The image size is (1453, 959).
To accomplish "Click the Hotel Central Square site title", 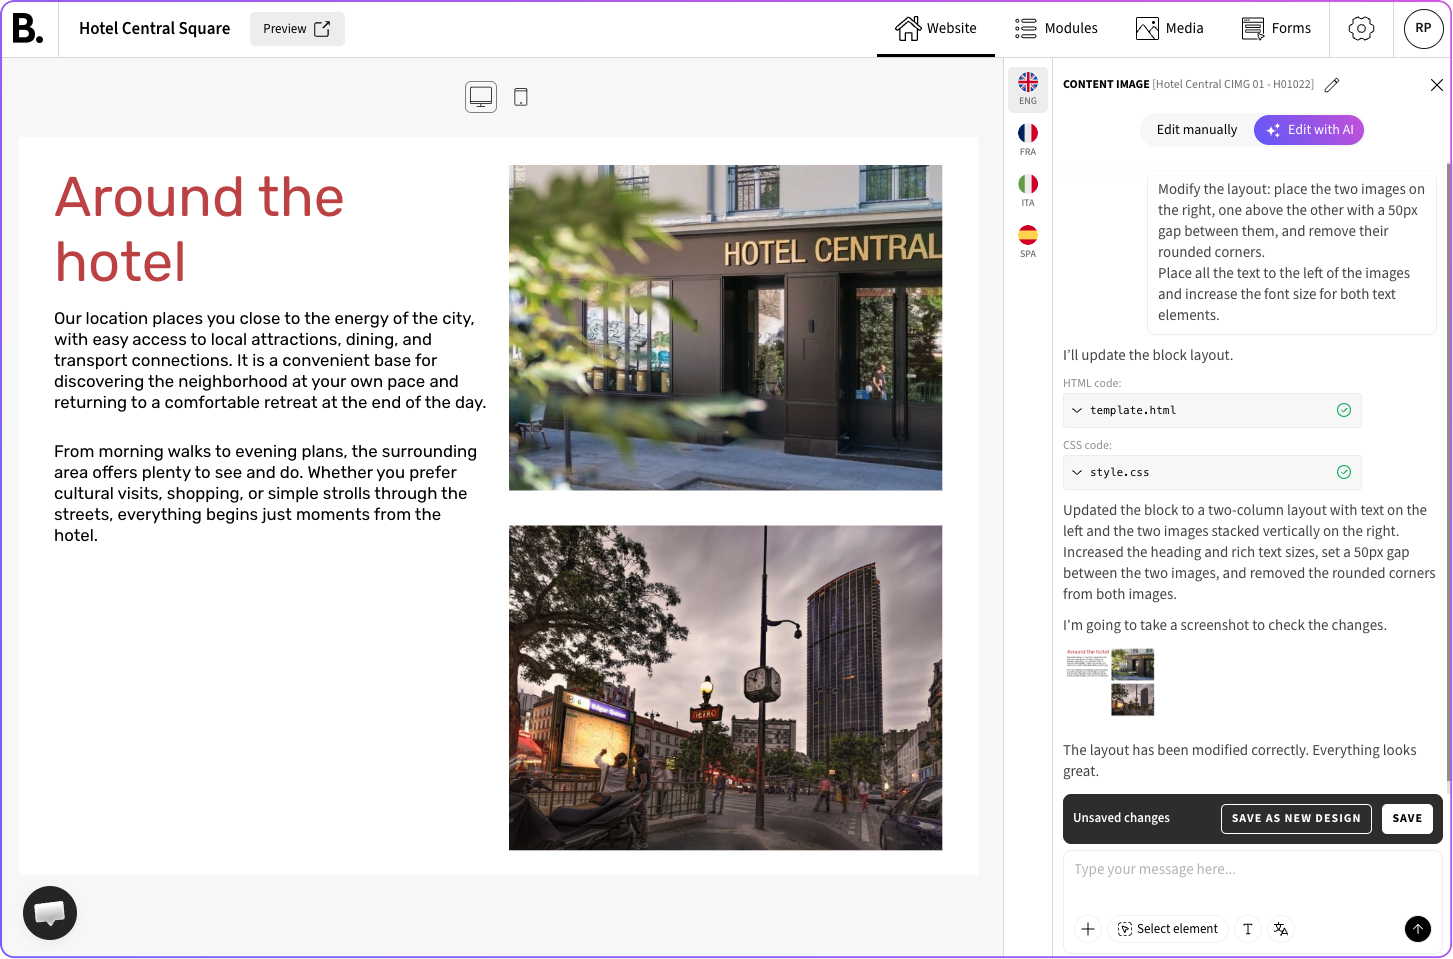I will (155, 29).
